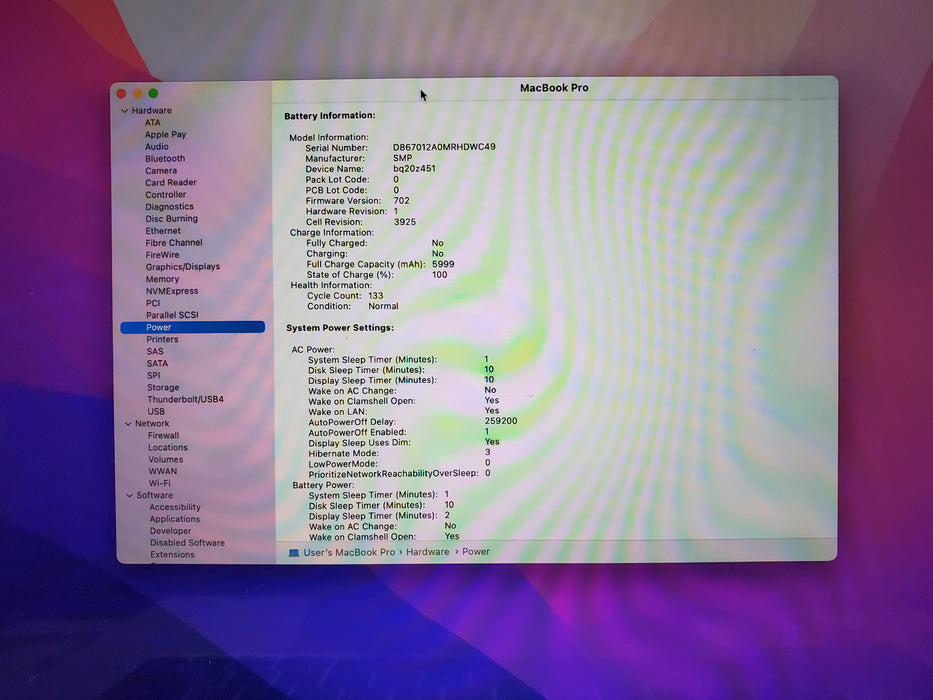Click the Hardware section label
This screenshot has height=700, width=933.
coord(152,111)
